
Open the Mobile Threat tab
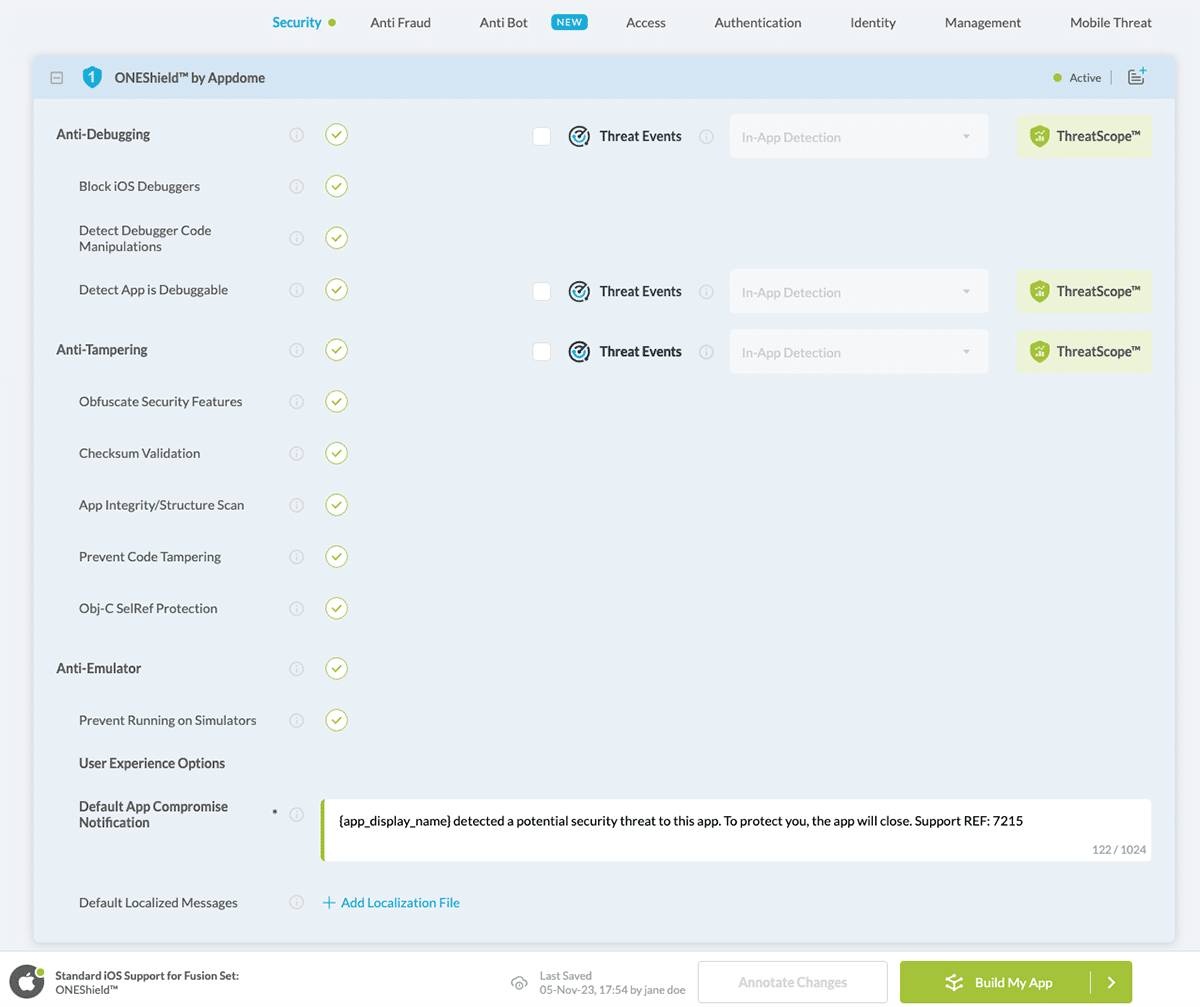tap(1110, 22)
